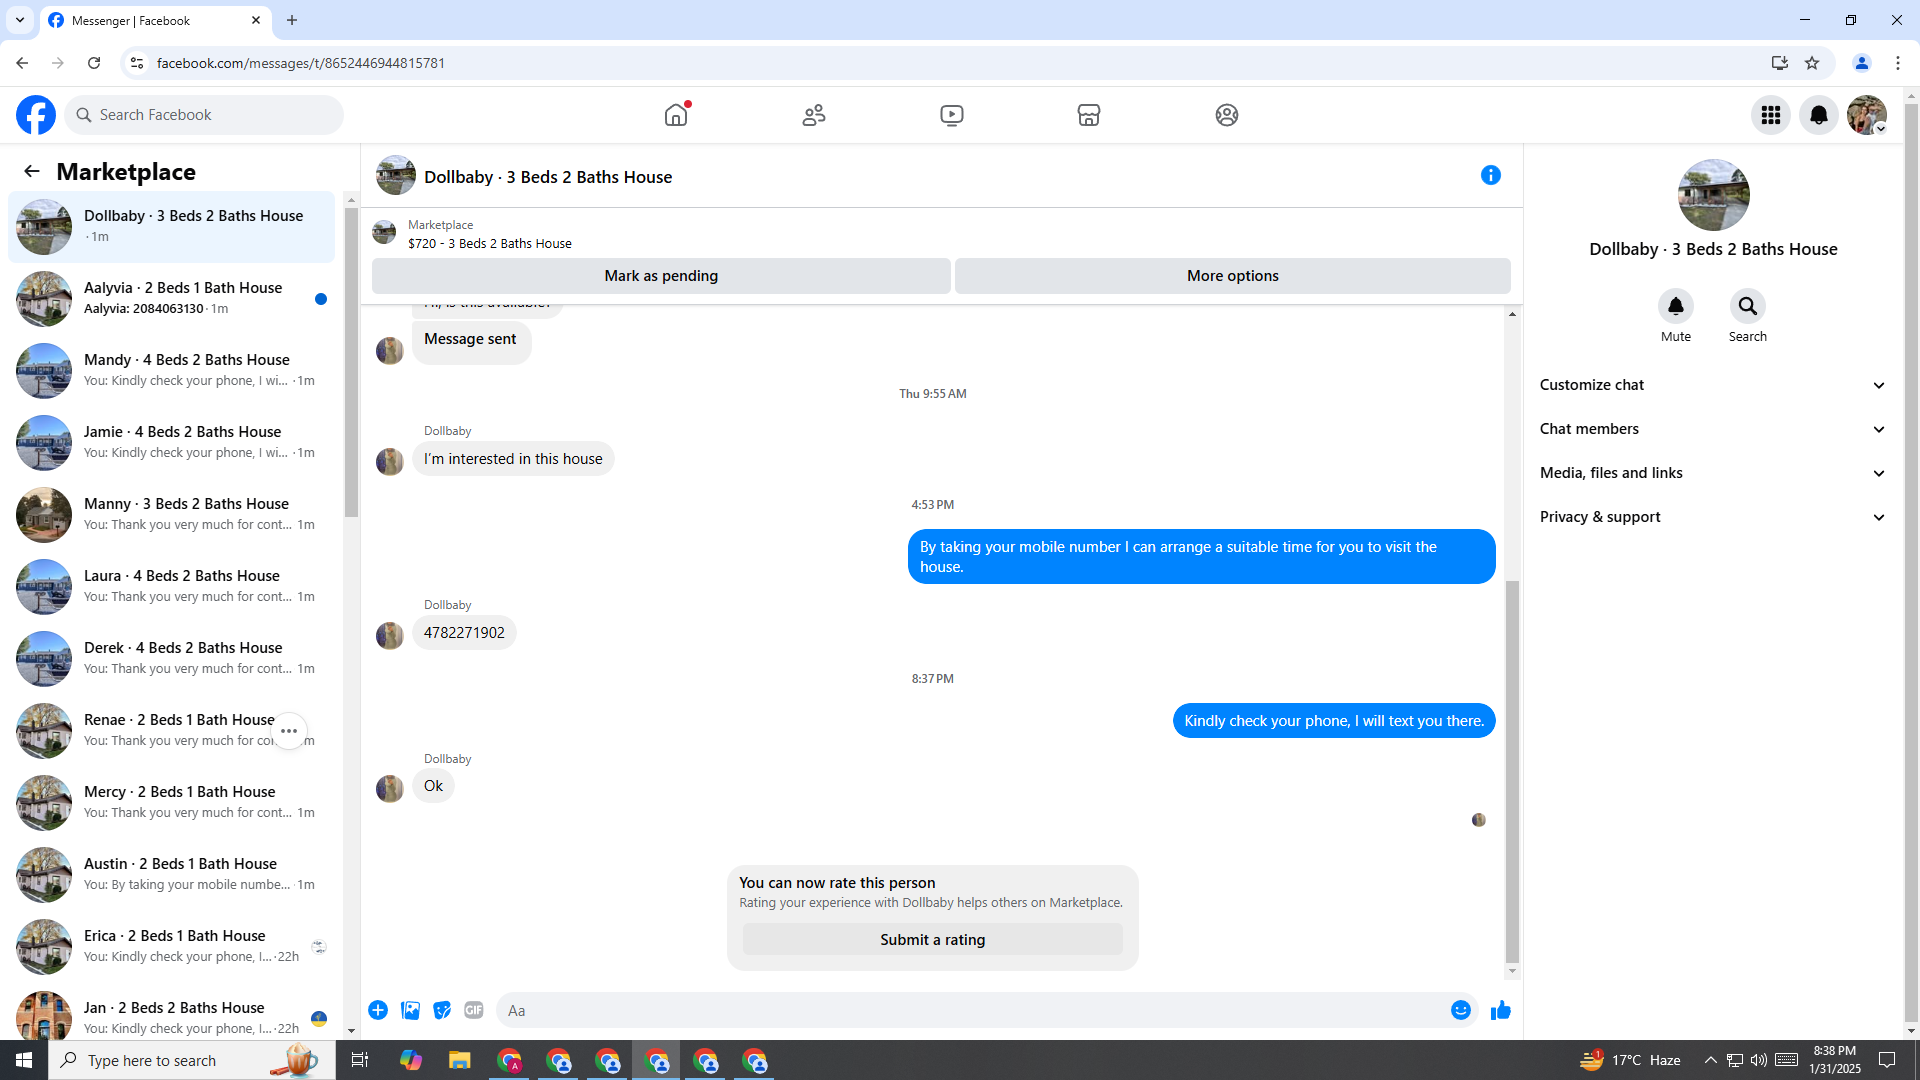Click the back arrow beside Marketplace
The width and height of the screenshot is (1920, 1080).
coord(32,171)
